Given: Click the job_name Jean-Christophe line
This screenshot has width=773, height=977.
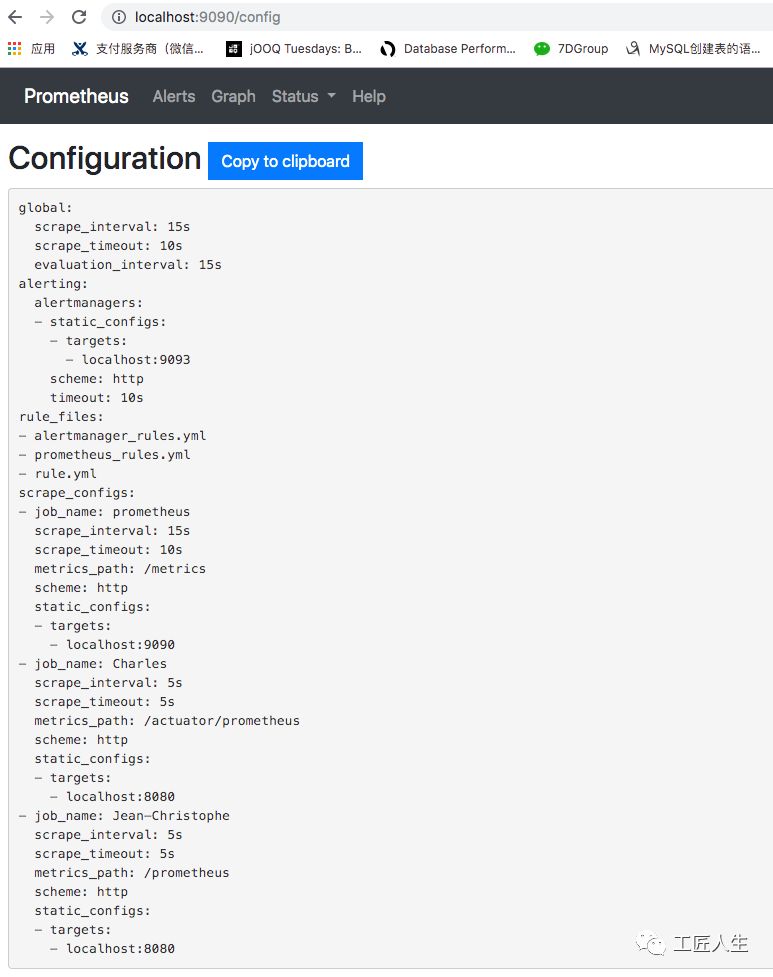Looking at the screenshot, I should 124,815.
